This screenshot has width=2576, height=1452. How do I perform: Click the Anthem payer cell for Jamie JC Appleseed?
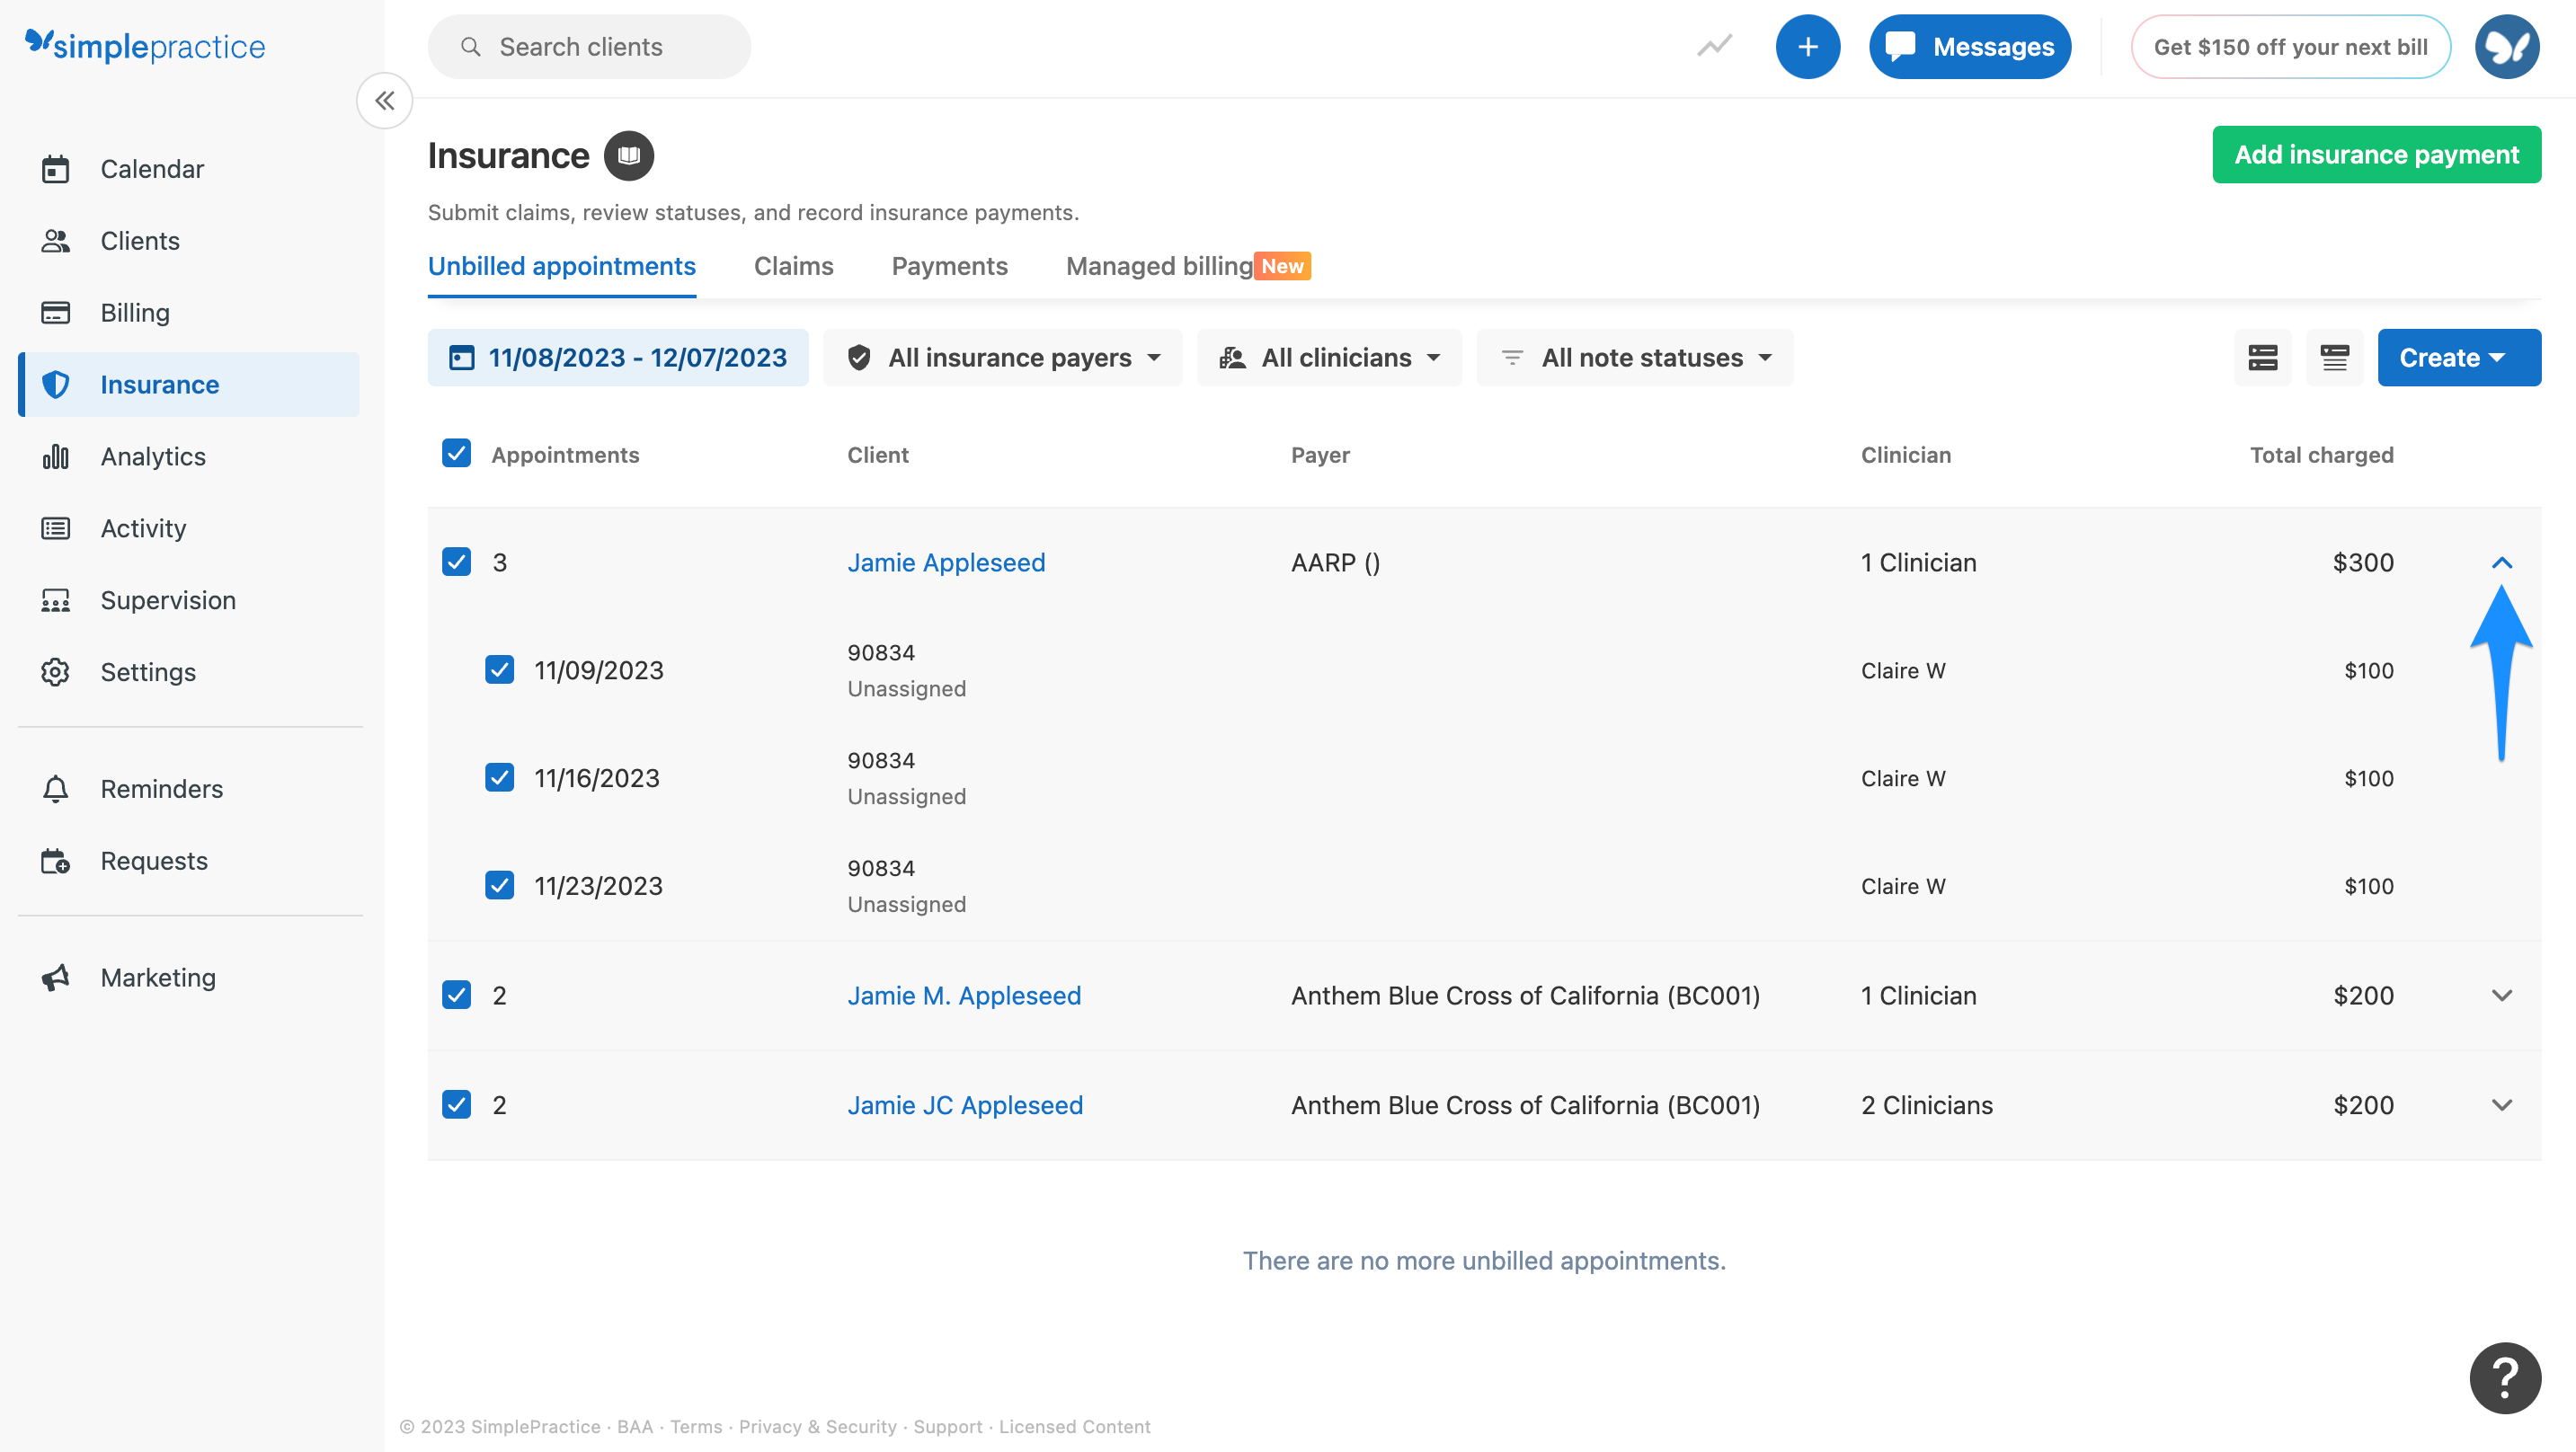click(1525, 1105)
